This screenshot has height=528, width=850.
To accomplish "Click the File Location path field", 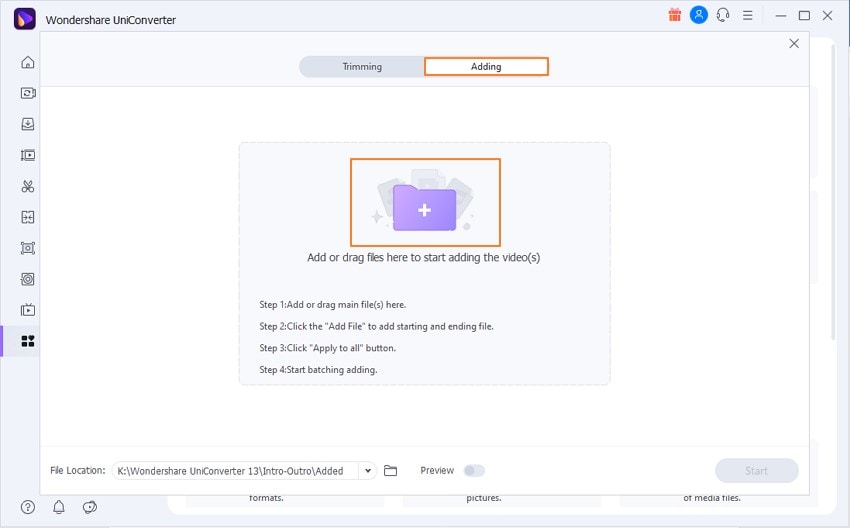I will coord(235,471).
